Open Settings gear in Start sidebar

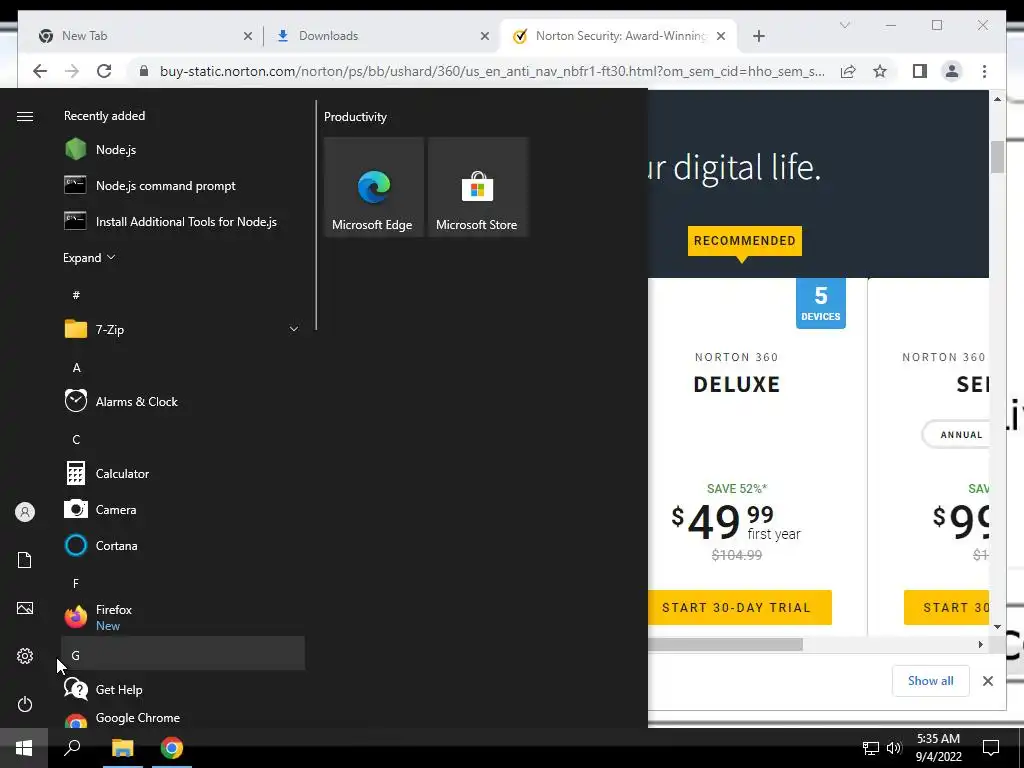(x=25, y=656)
